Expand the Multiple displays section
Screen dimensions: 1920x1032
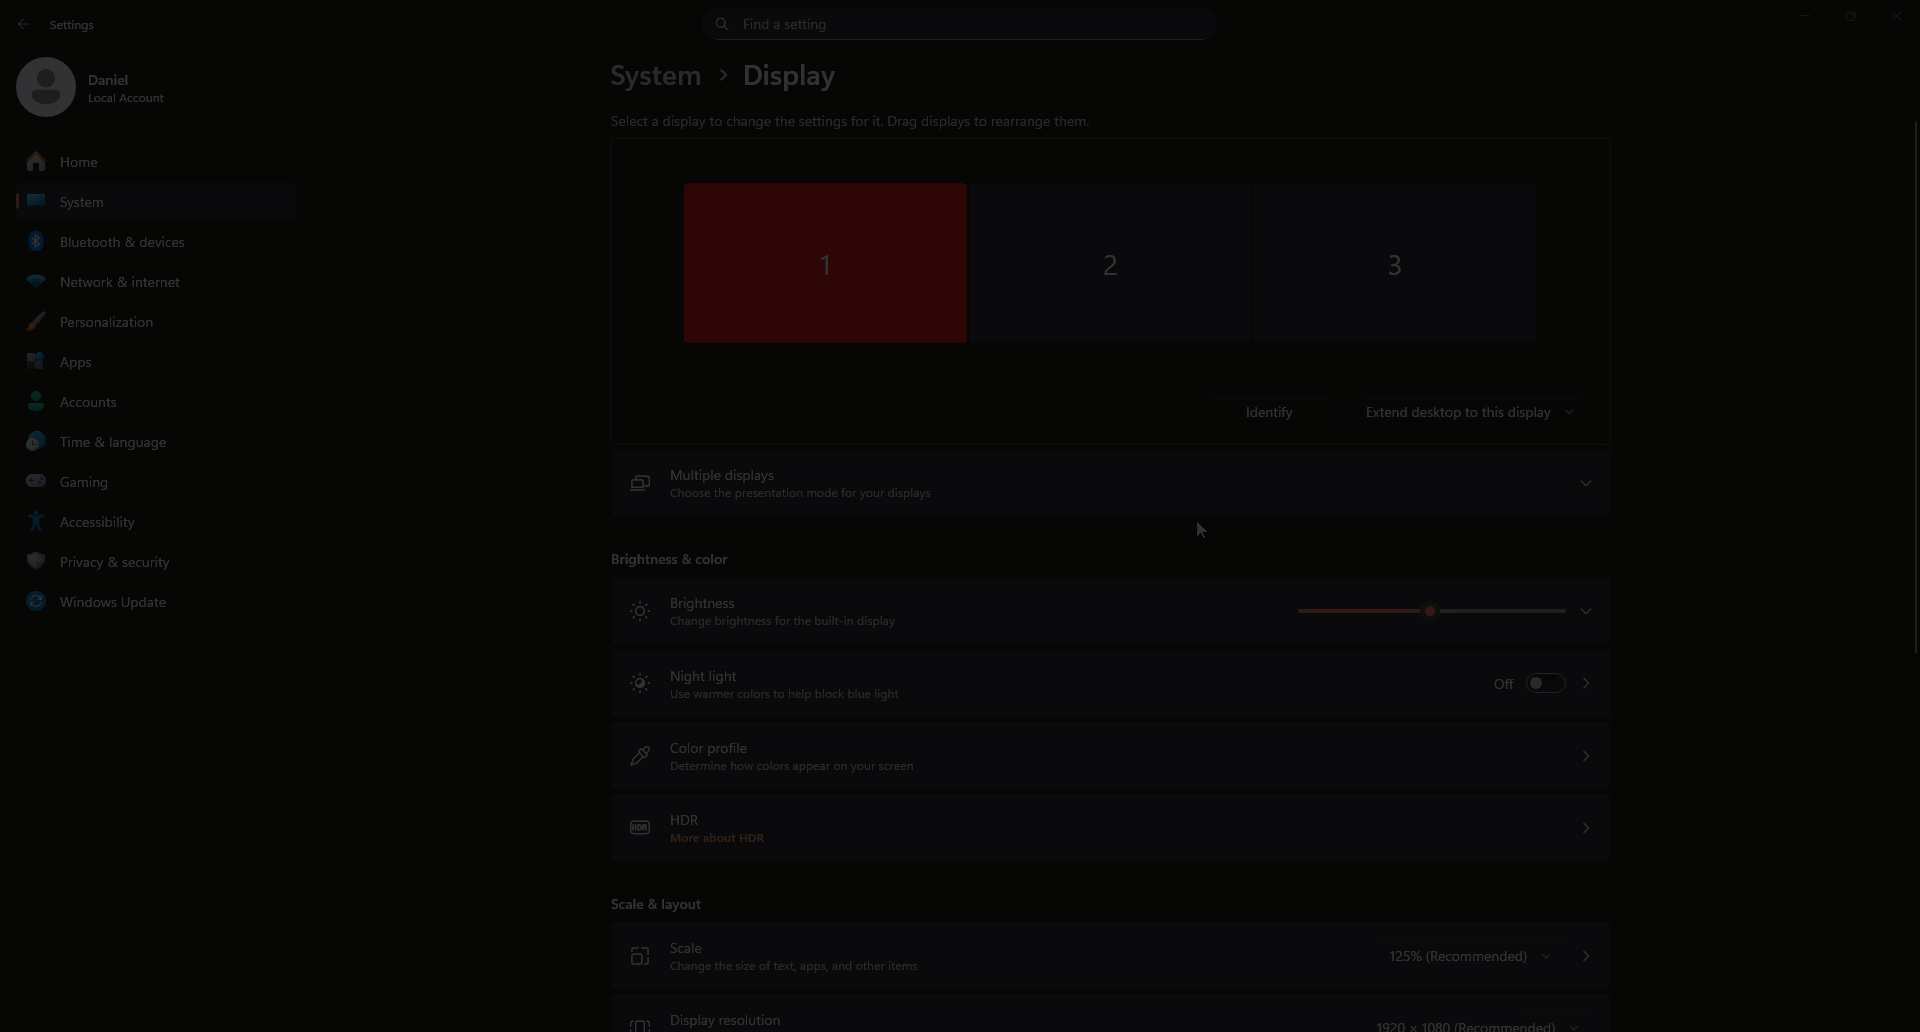pyautogui.click(x=1586, y=483)
